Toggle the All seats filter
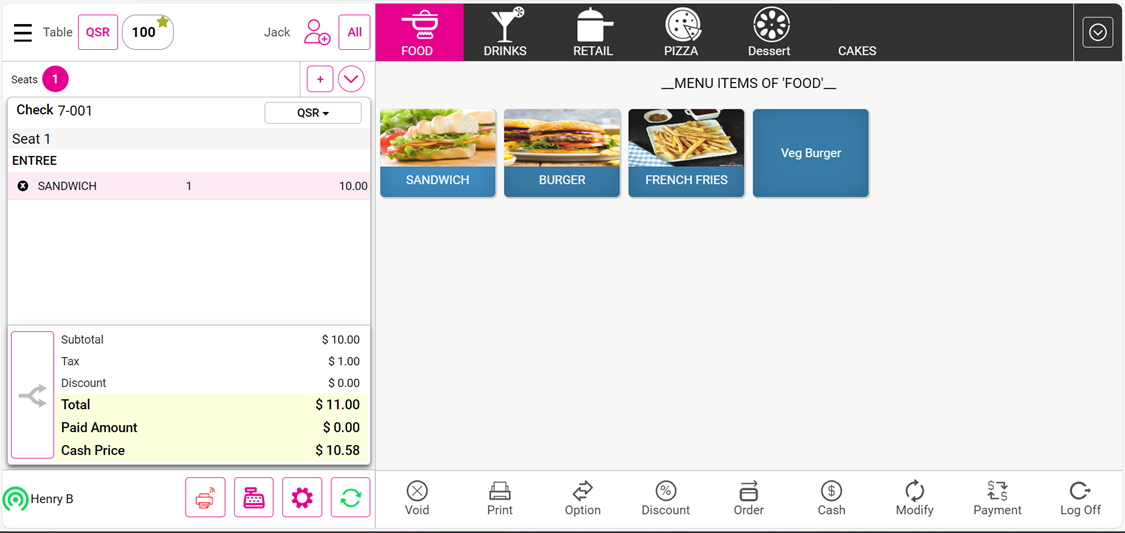Viewport: 1125px width, 533px height. tap(354, 32)
